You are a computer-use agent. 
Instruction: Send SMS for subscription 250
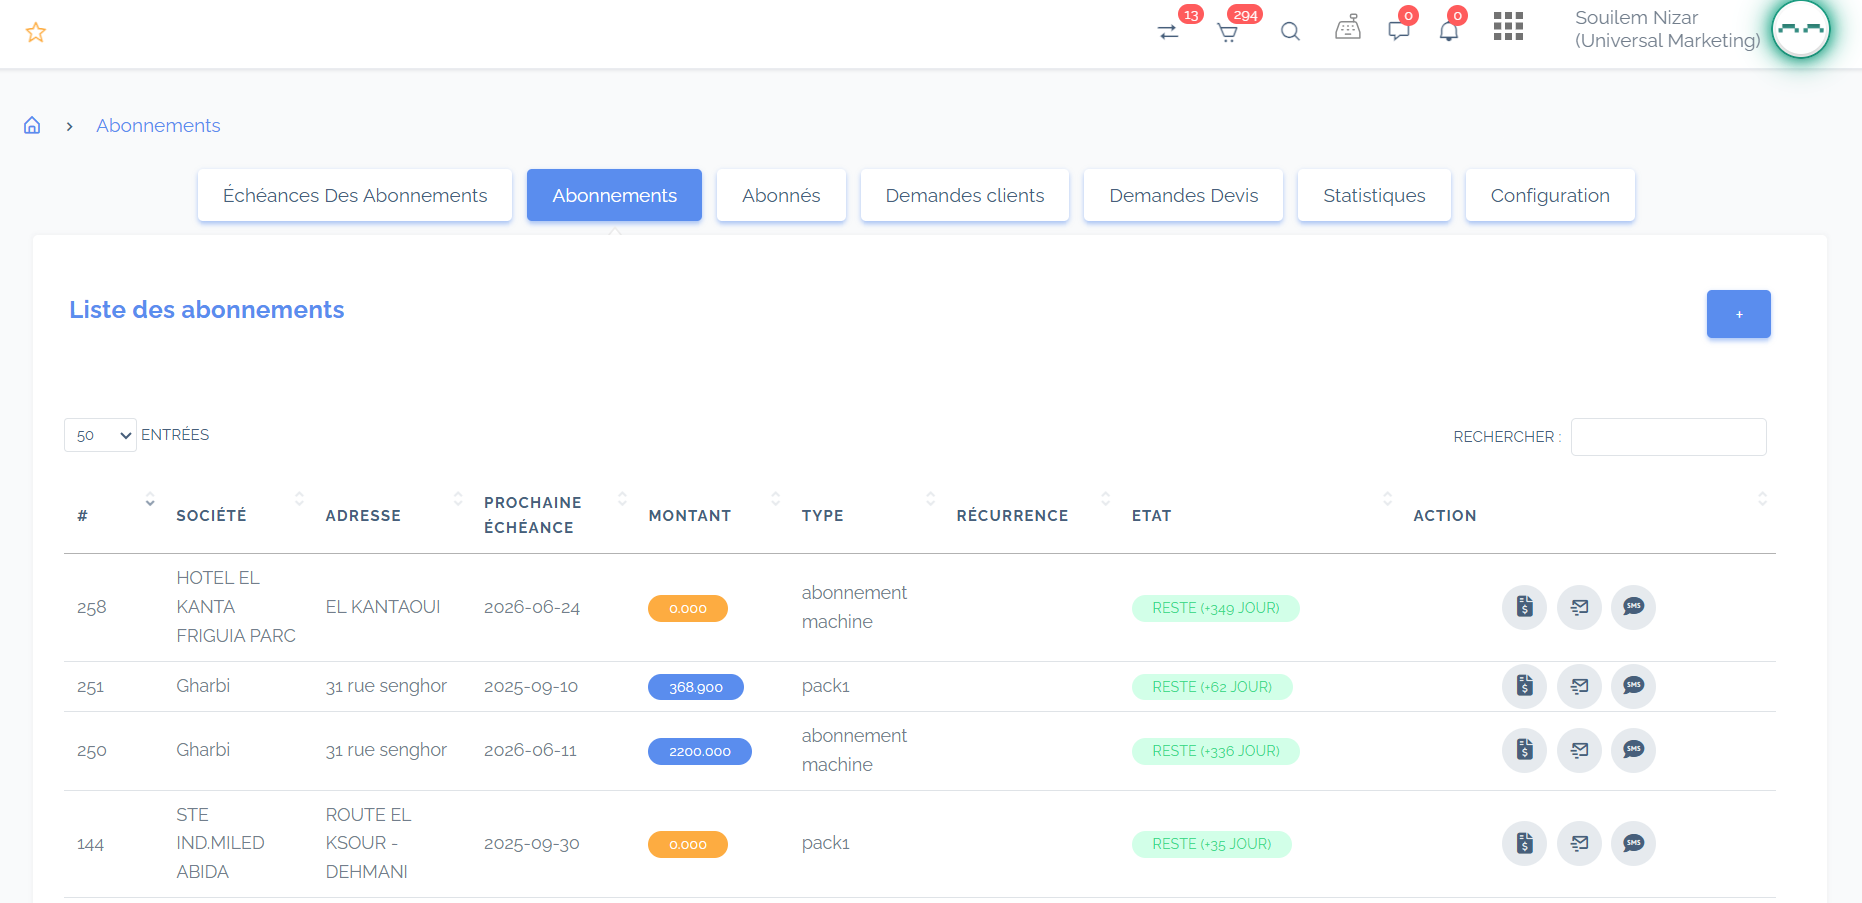[x=1633, y=750]
